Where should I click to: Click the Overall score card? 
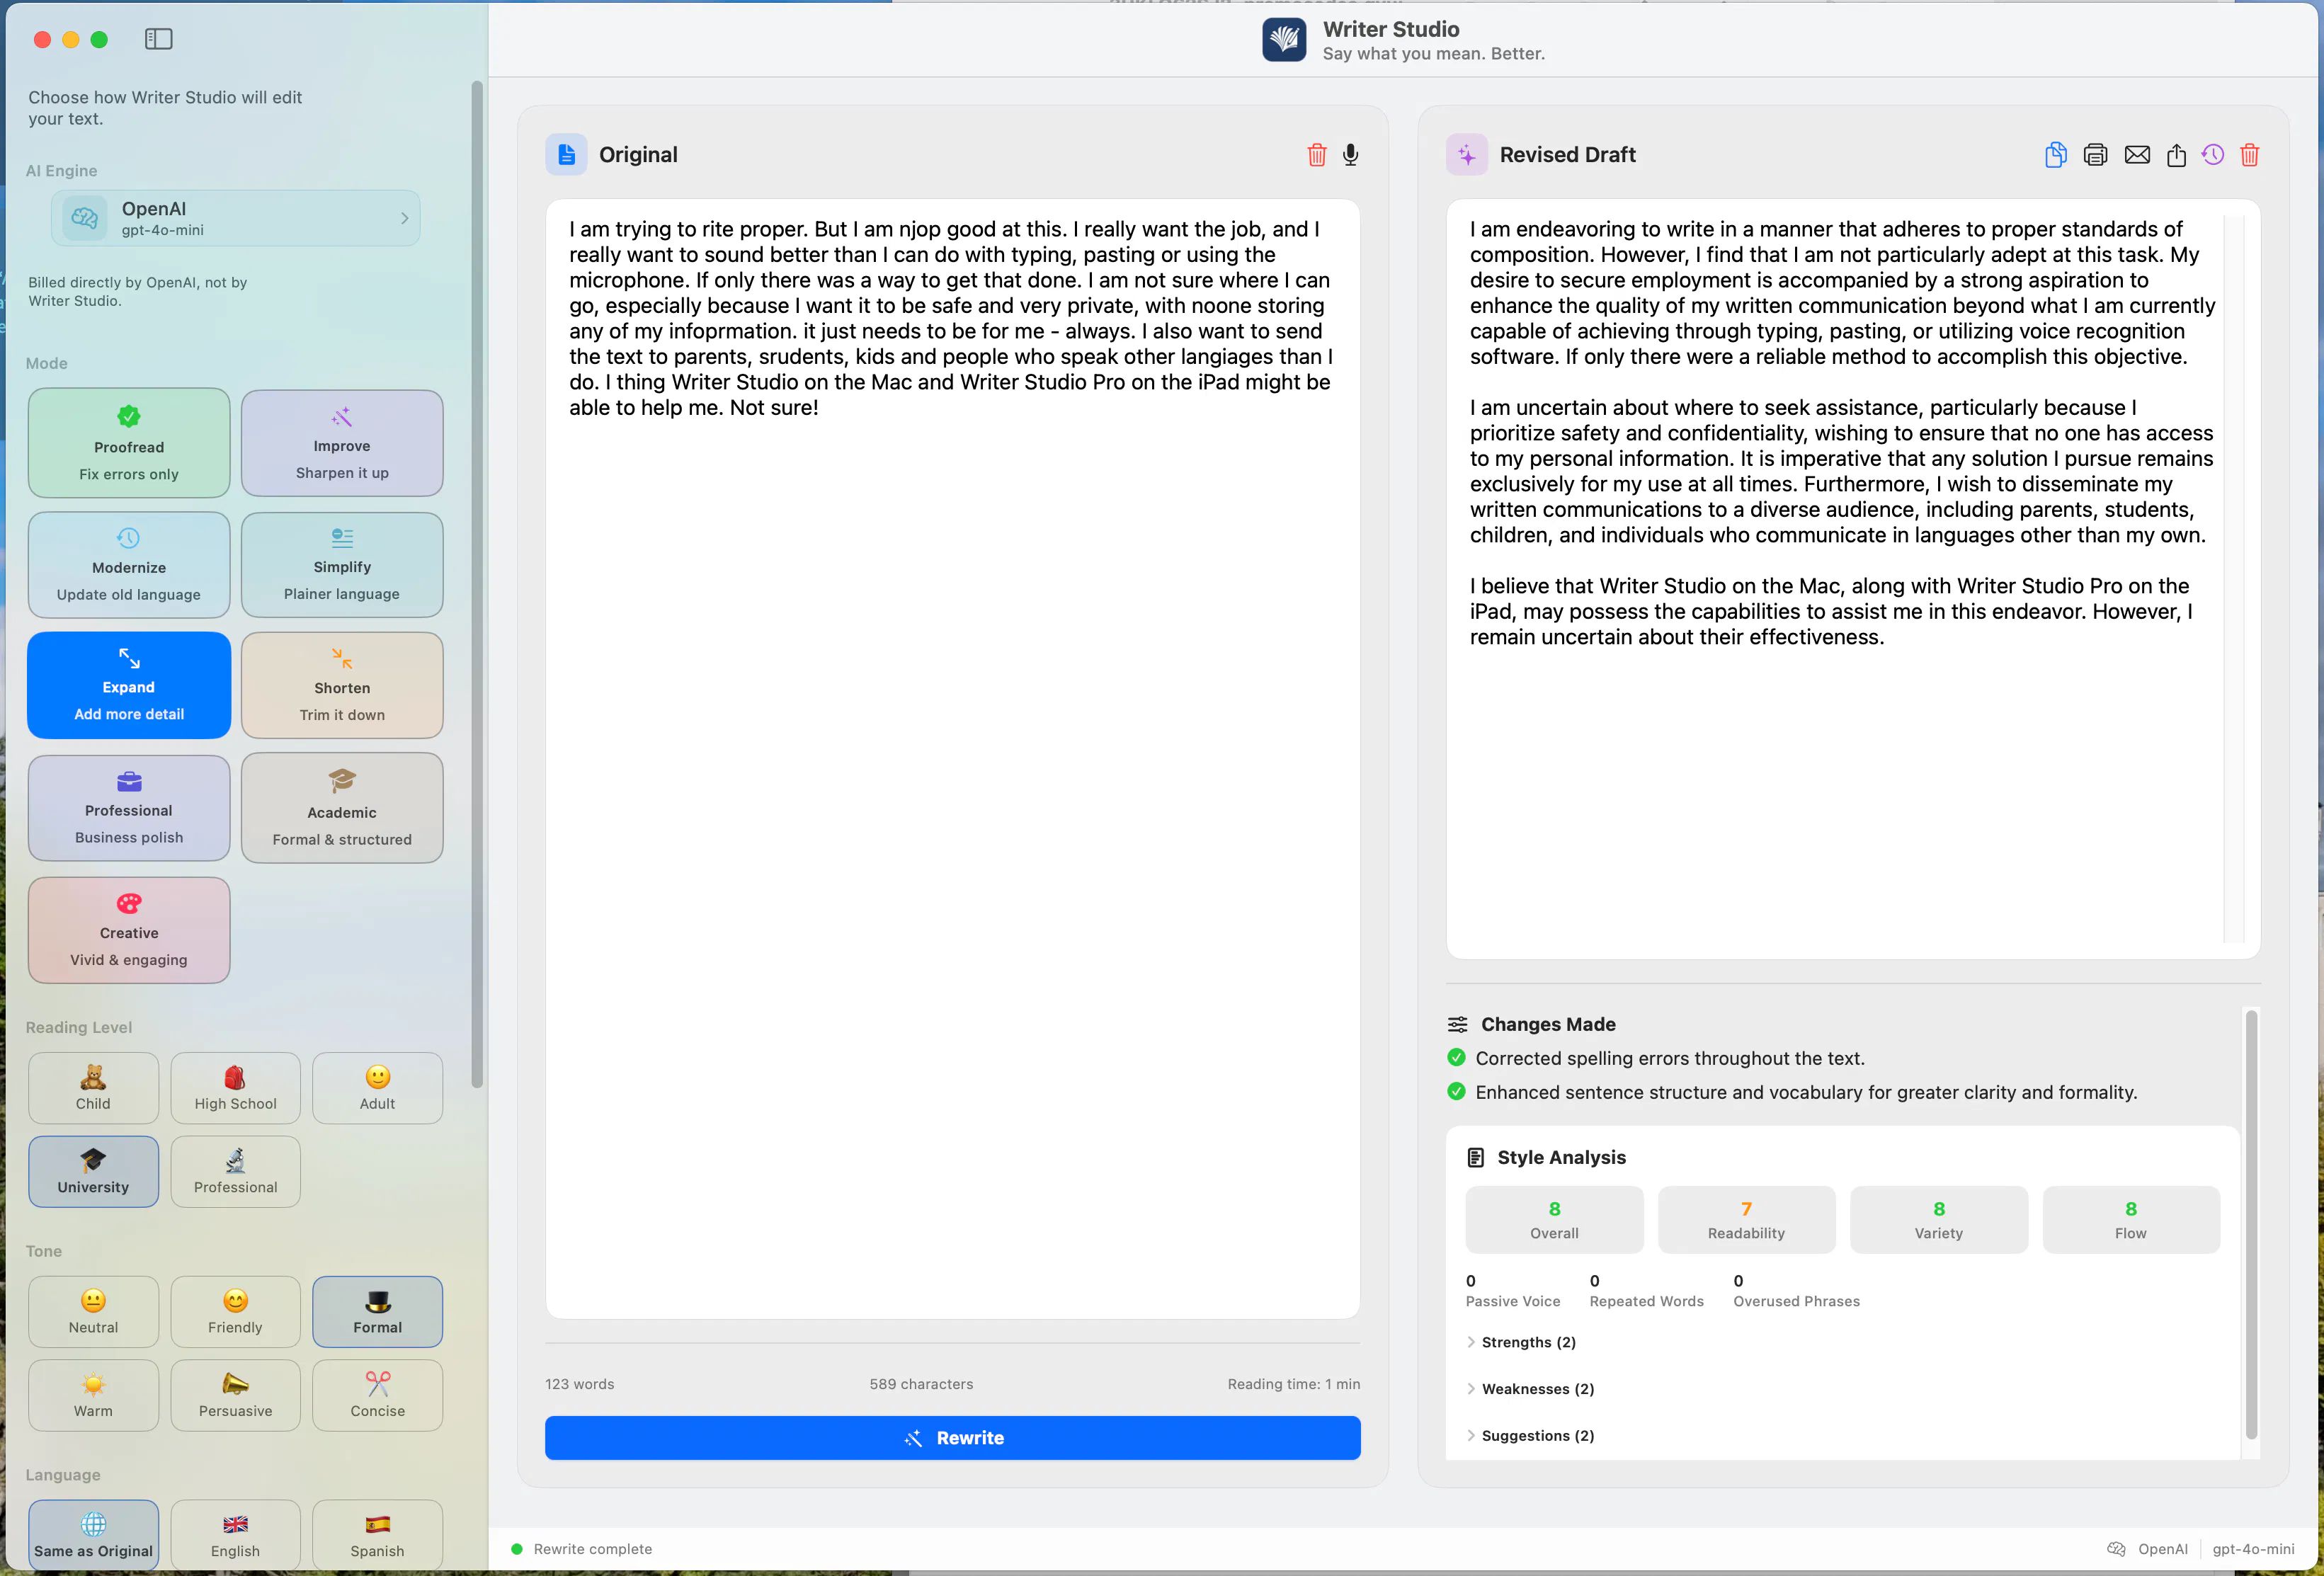(1554, 1220)
